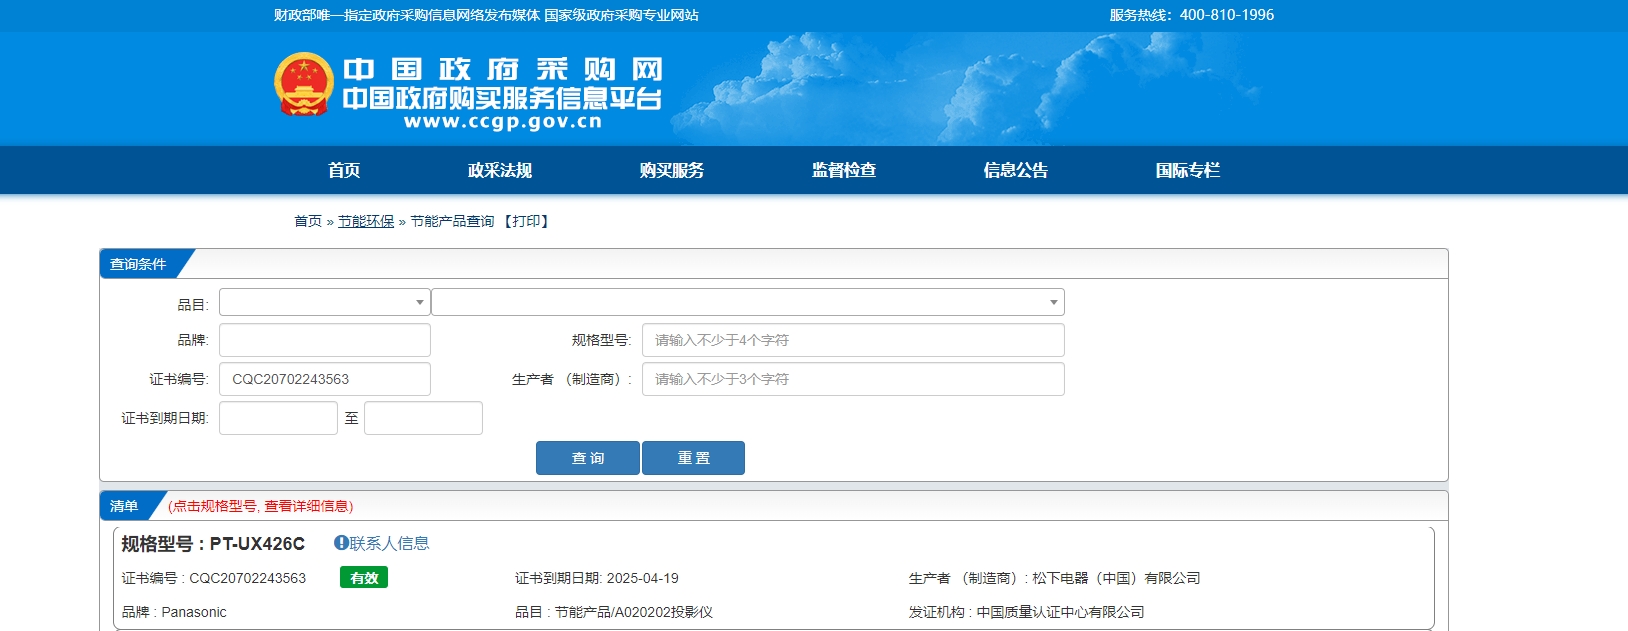Focus the 品牌 brand input field
This screenshot has height=631, width=1628.
pos(324,340)
